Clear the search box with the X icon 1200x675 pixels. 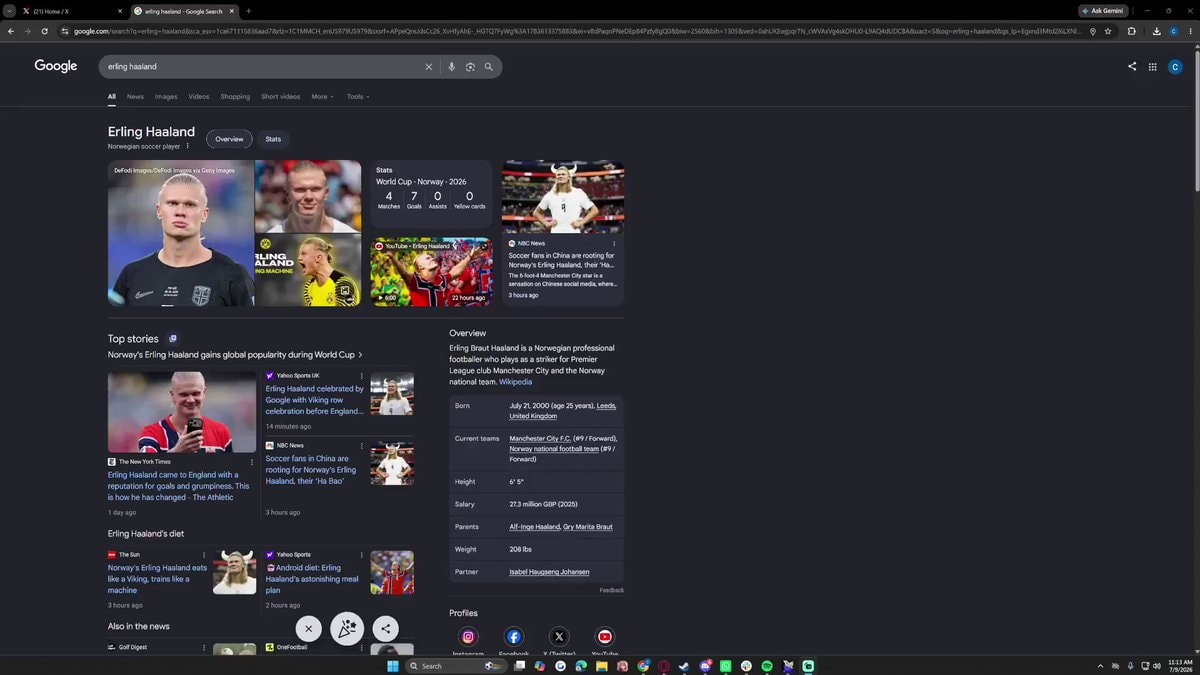coord(429,67)
